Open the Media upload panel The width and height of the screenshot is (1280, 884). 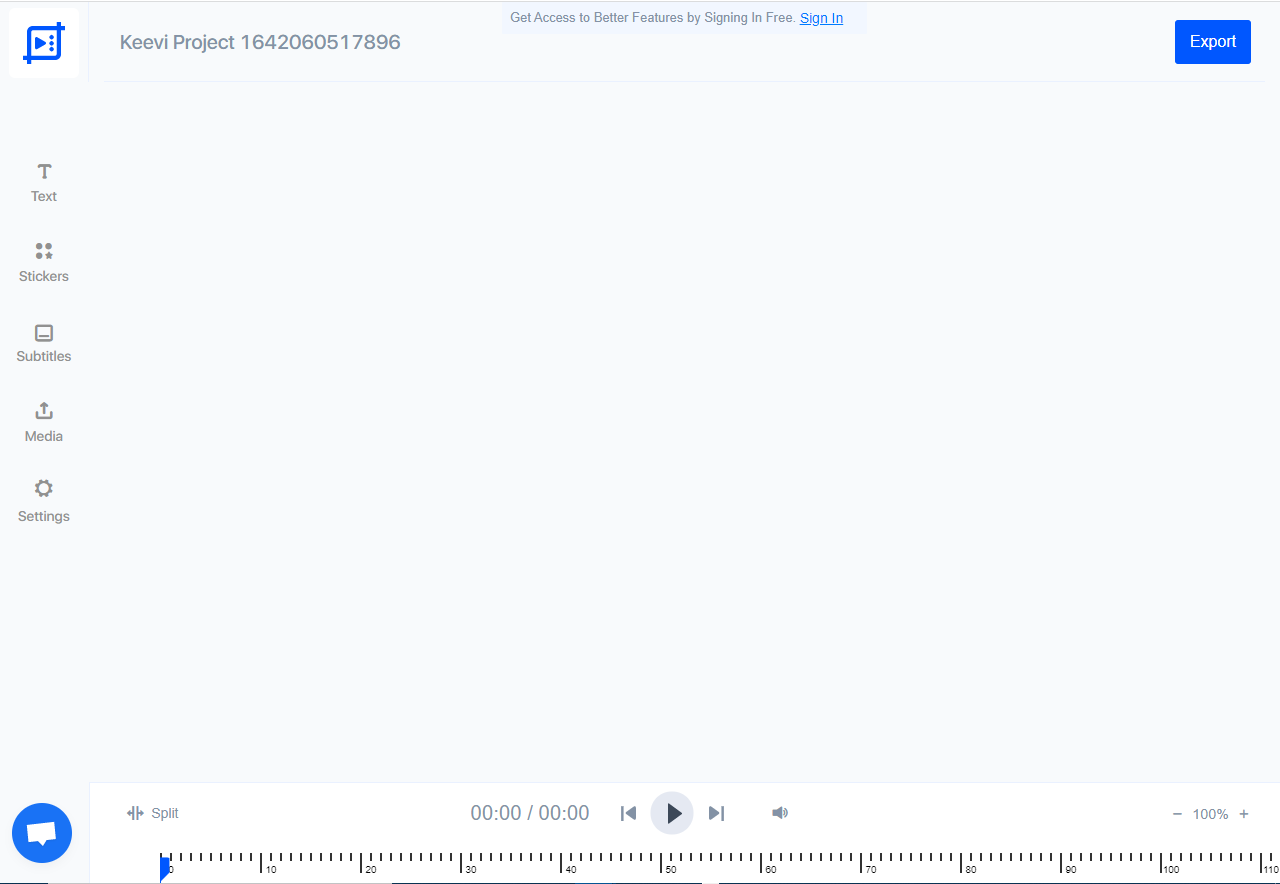pyautogui.click(x=44, y=422)
